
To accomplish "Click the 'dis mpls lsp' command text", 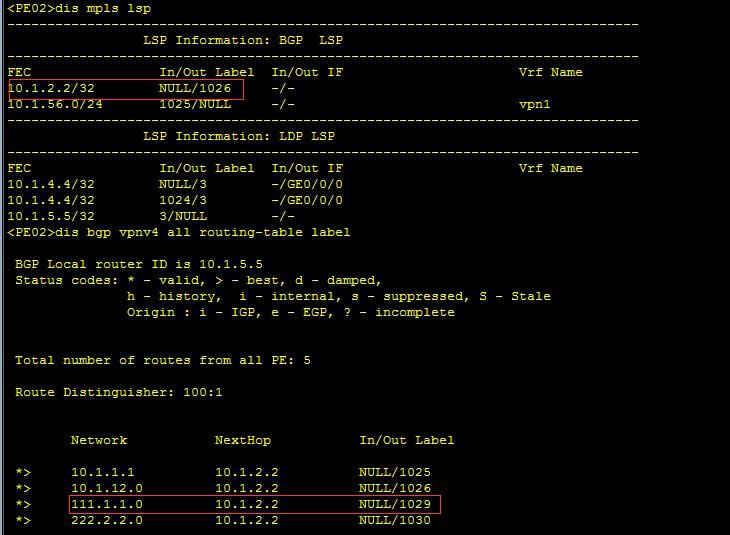I will point(103,8).
